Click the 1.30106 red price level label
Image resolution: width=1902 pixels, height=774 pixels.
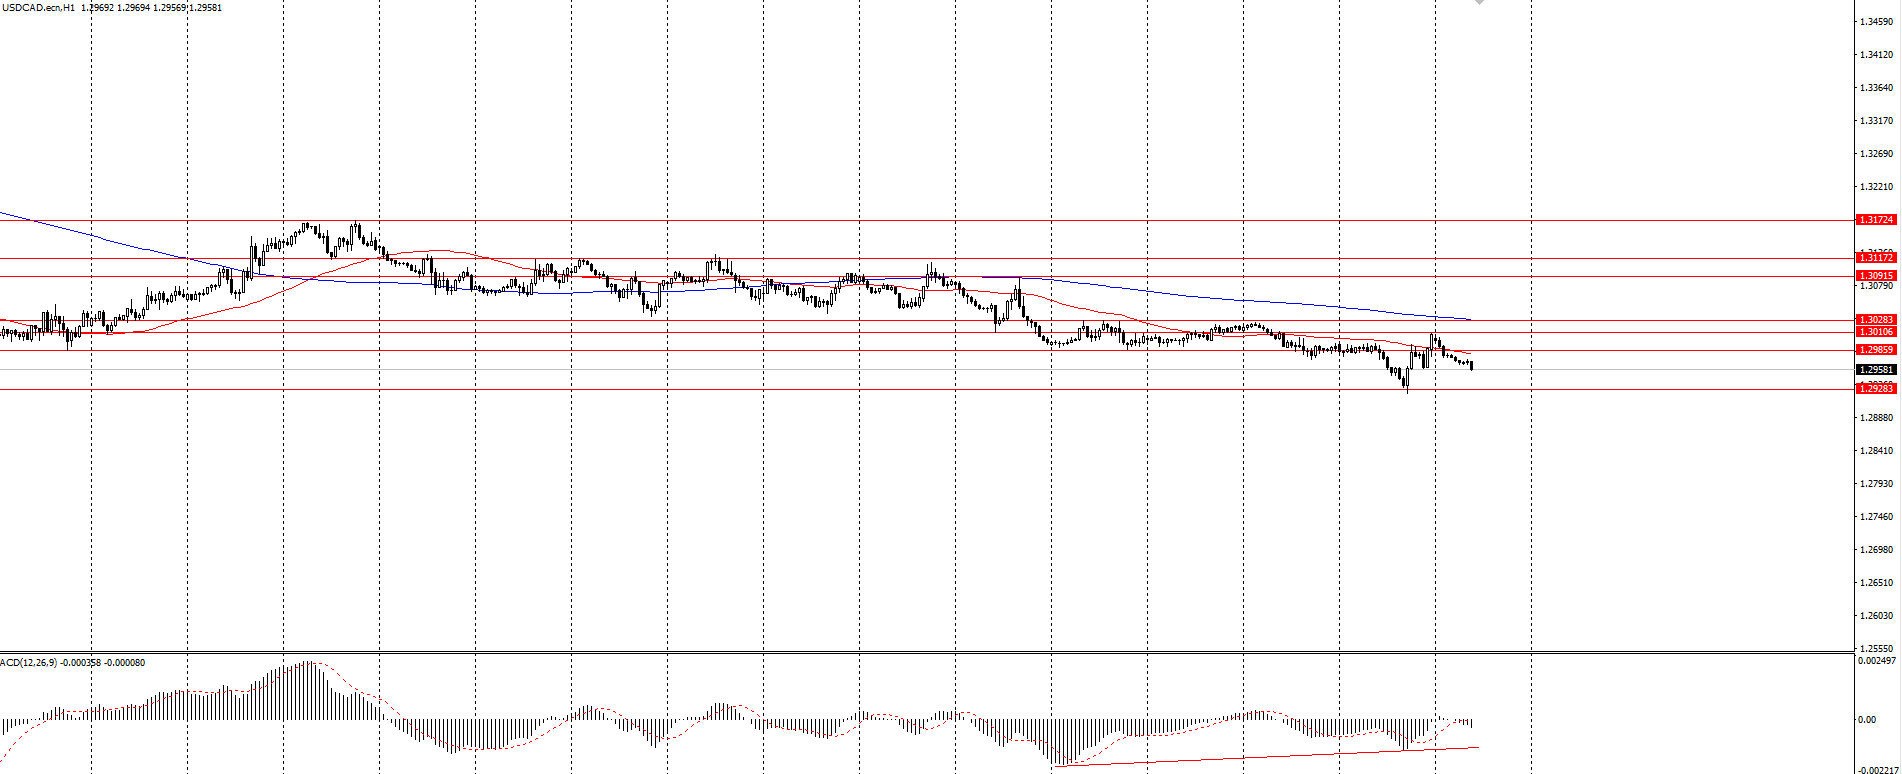1875,332
